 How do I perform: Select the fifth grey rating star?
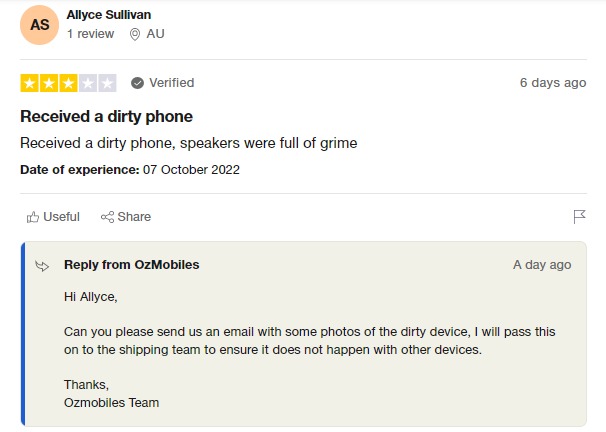pos(107,83)
